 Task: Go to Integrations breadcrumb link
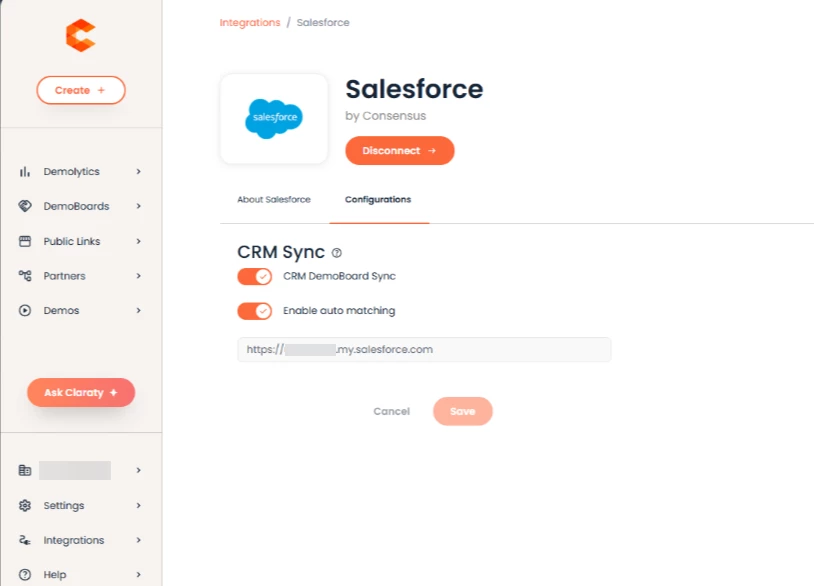(x=250, y=22)
